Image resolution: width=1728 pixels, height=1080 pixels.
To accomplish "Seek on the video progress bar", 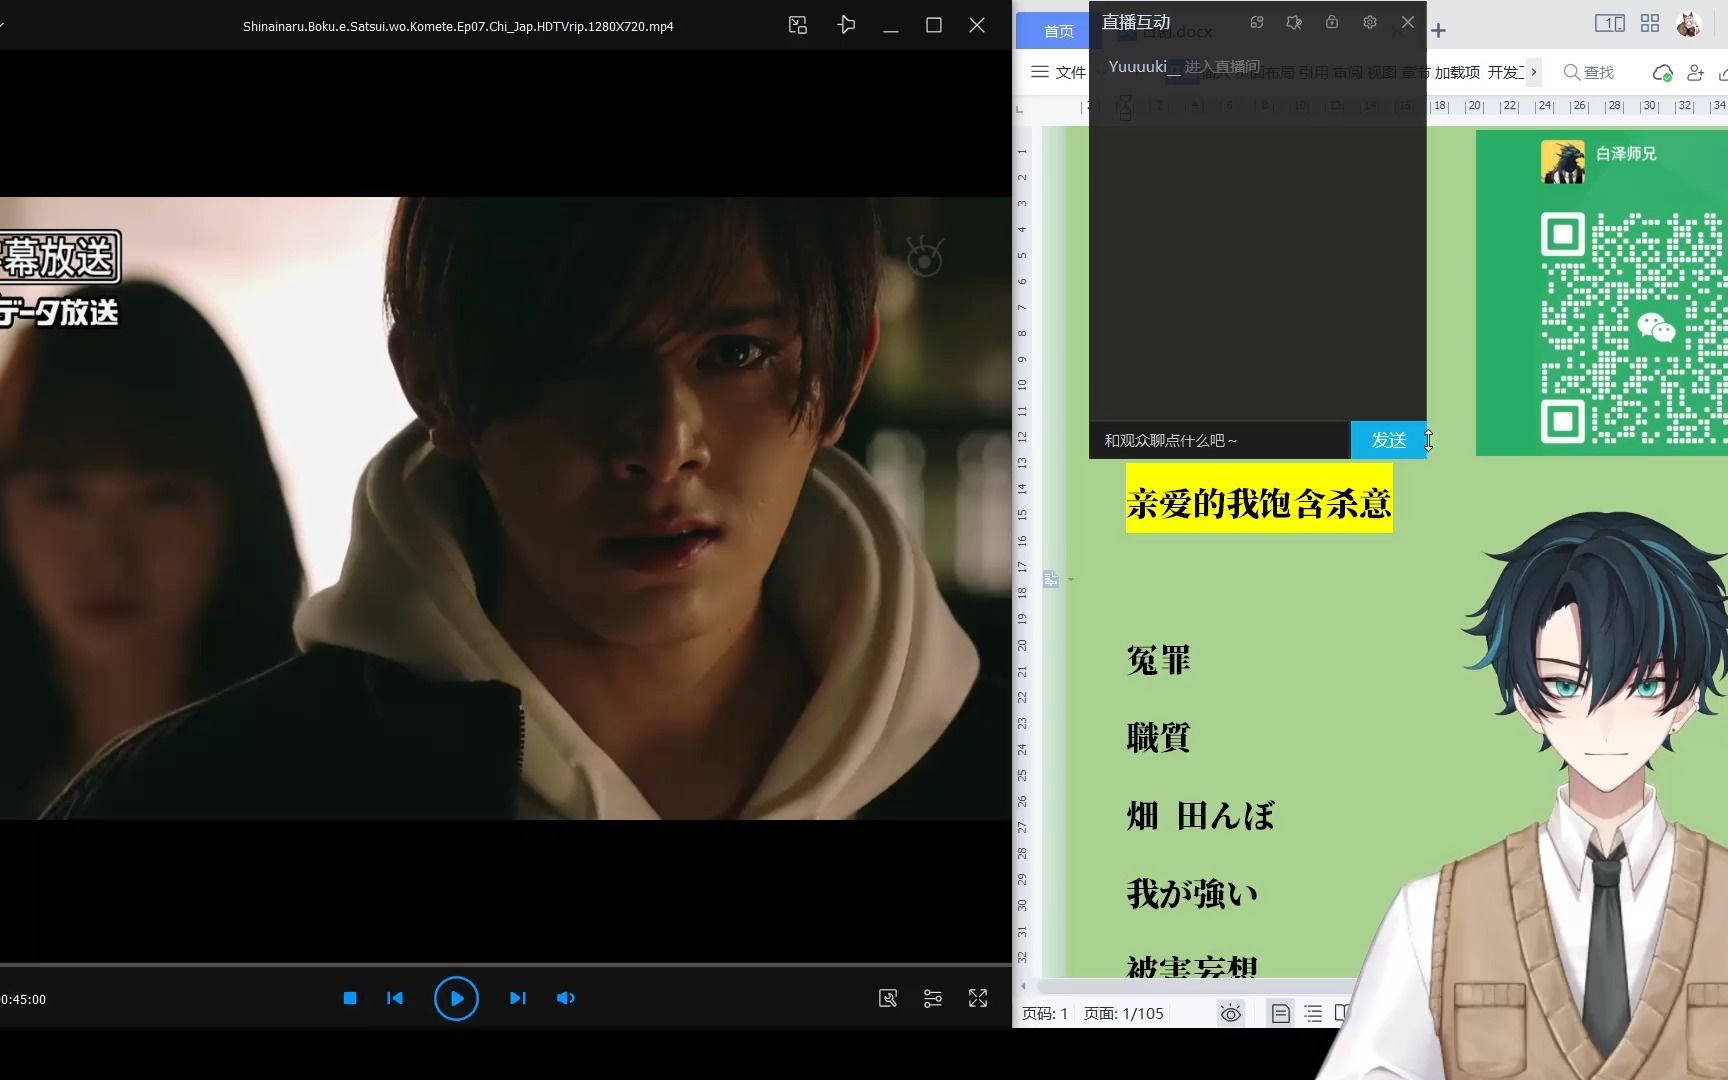I will tap(505, 965).
